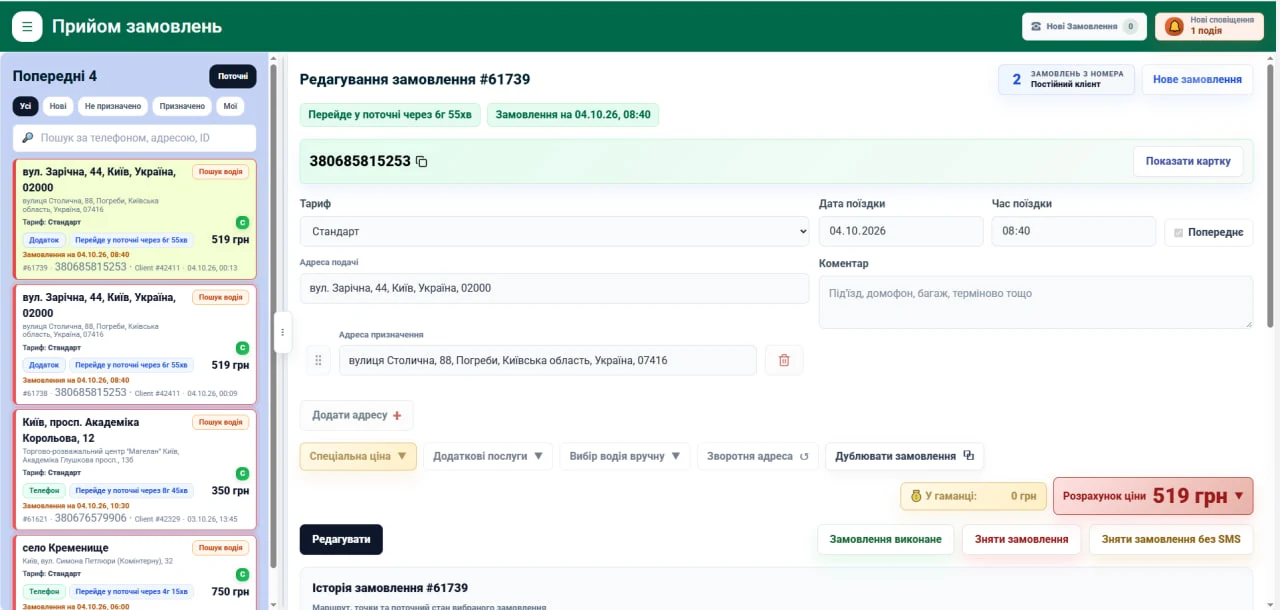Copy phone number 380685815253 with the copy icon
This screenshot has height=610, width=1280.
point(421,161)
